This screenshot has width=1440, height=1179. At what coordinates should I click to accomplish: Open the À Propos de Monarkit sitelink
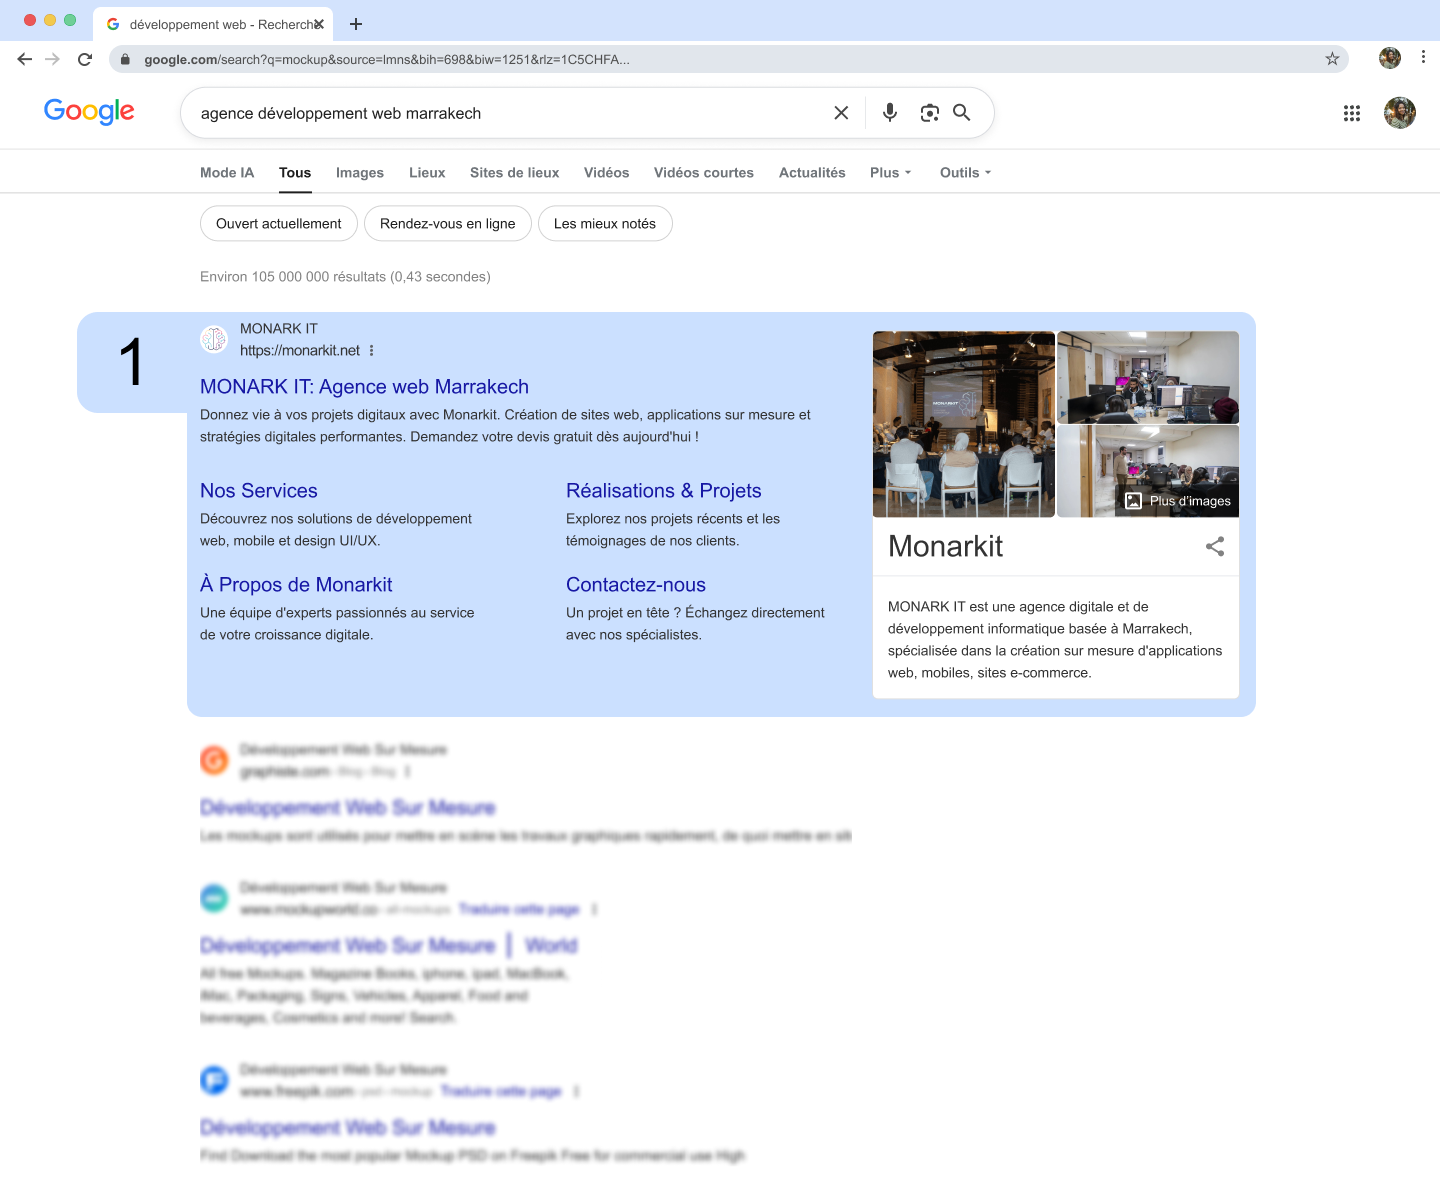296,585
